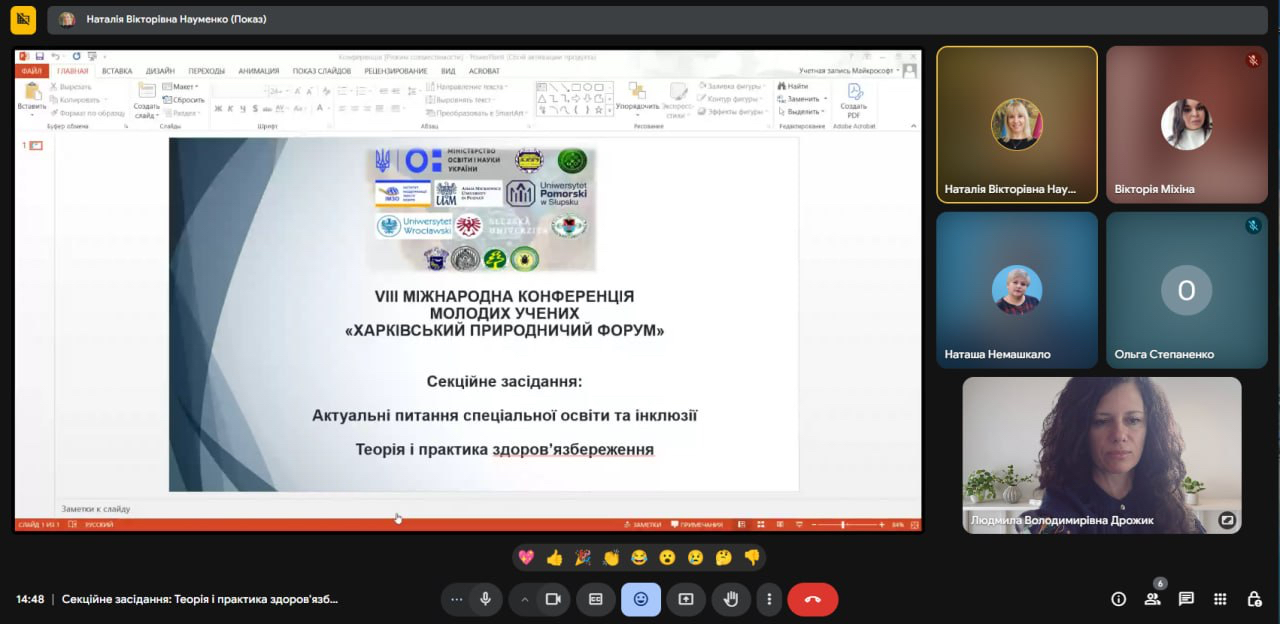This screenshot has height=624, width=1280.
Task: Send the laughing face reaction
Action: tap(639, 557)
